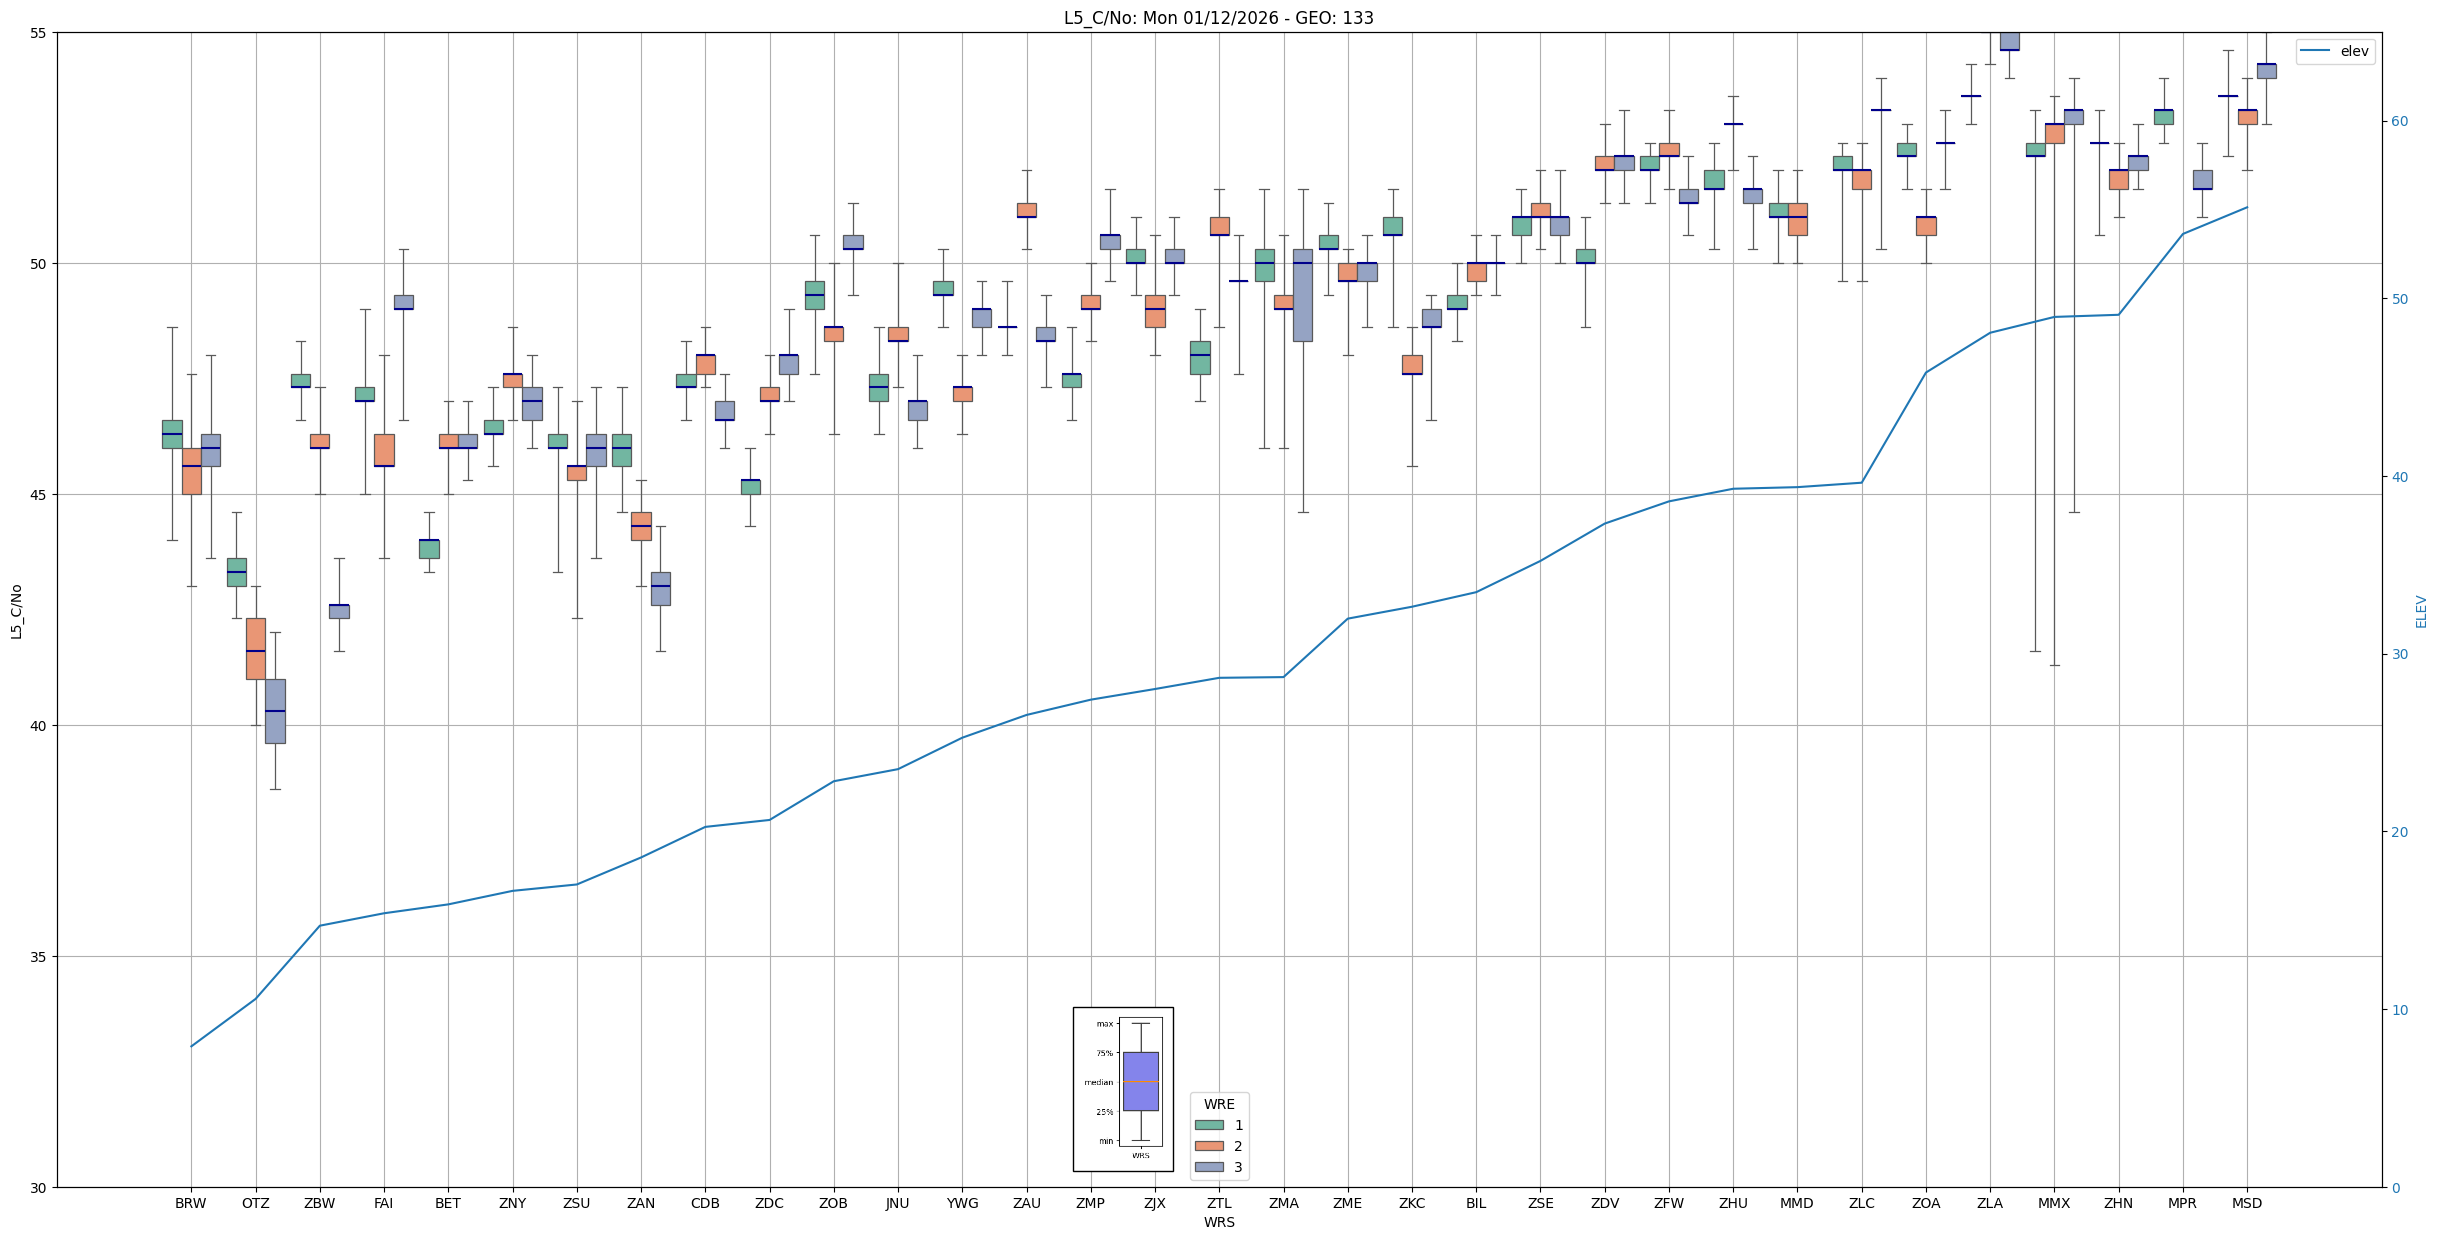Click the median label in the boxplot key
Viewport: 2438px width, 1240px height.
click(1098, 1082)
